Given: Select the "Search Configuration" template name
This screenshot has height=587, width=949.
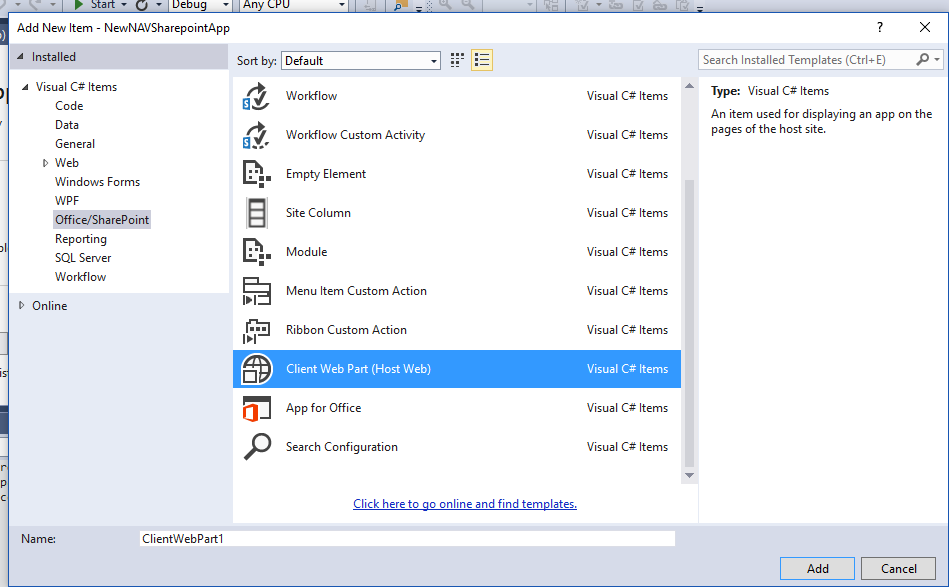Looking at the screenshot, I should tap(342, 447).
